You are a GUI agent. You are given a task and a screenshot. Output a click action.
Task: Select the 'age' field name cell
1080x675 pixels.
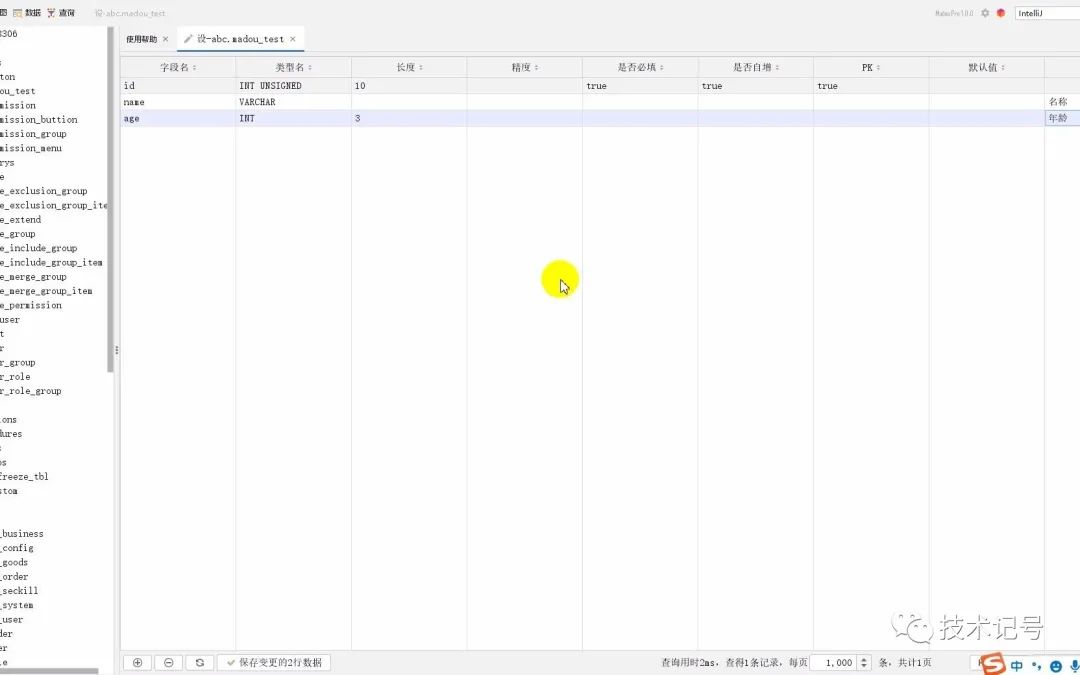178,118
